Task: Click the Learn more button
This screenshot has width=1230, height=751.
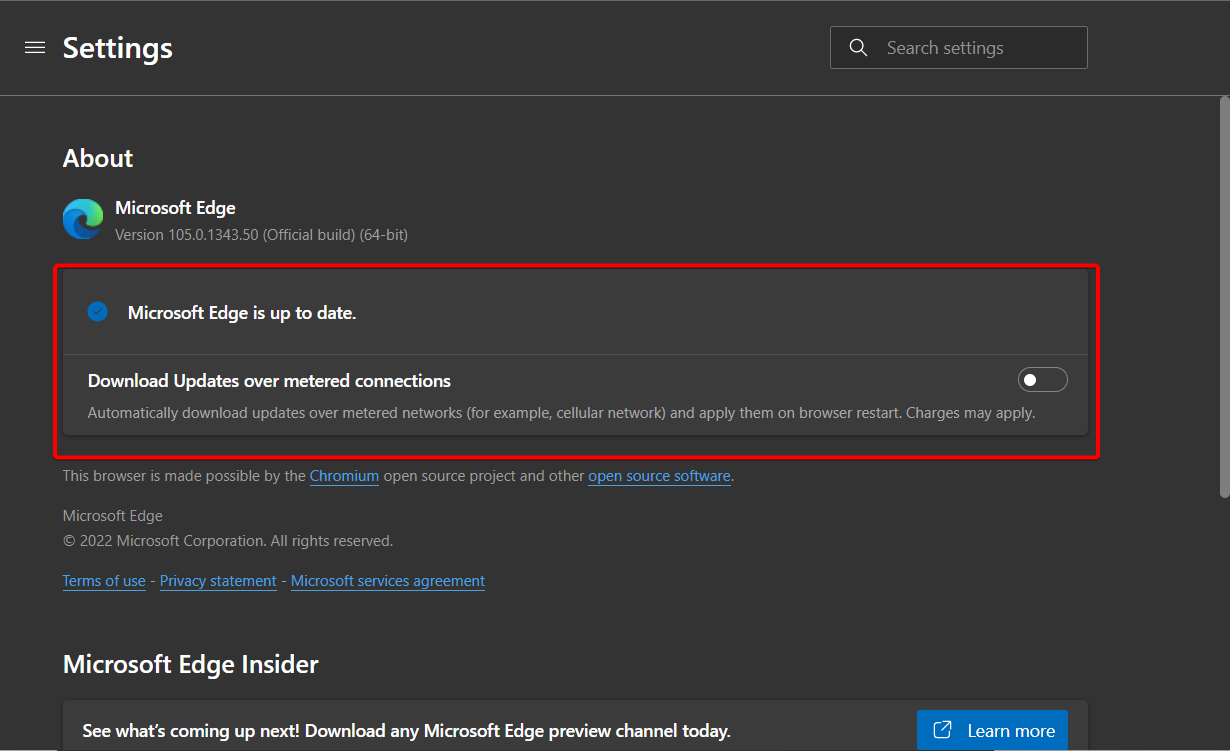Action: click(992, 731)
